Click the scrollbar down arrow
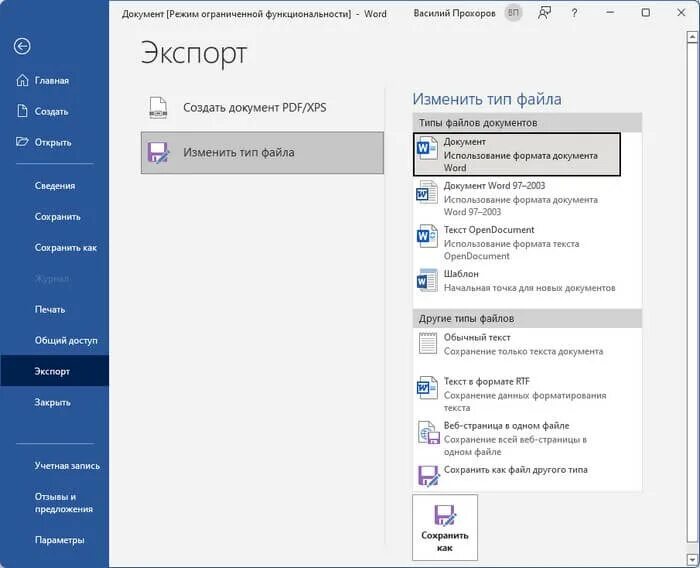Viewport: 700px width, 568px height. tap(692, 559)
